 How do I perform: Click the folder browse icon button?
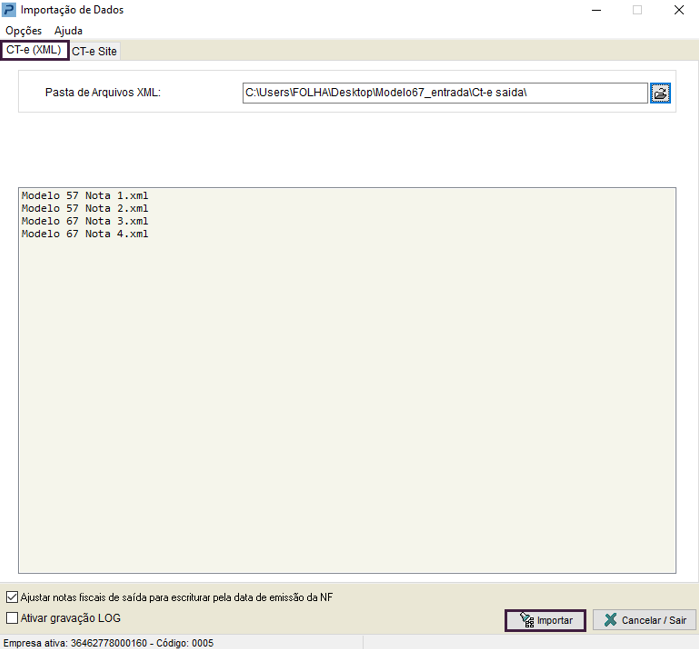[x=660, y=93]
